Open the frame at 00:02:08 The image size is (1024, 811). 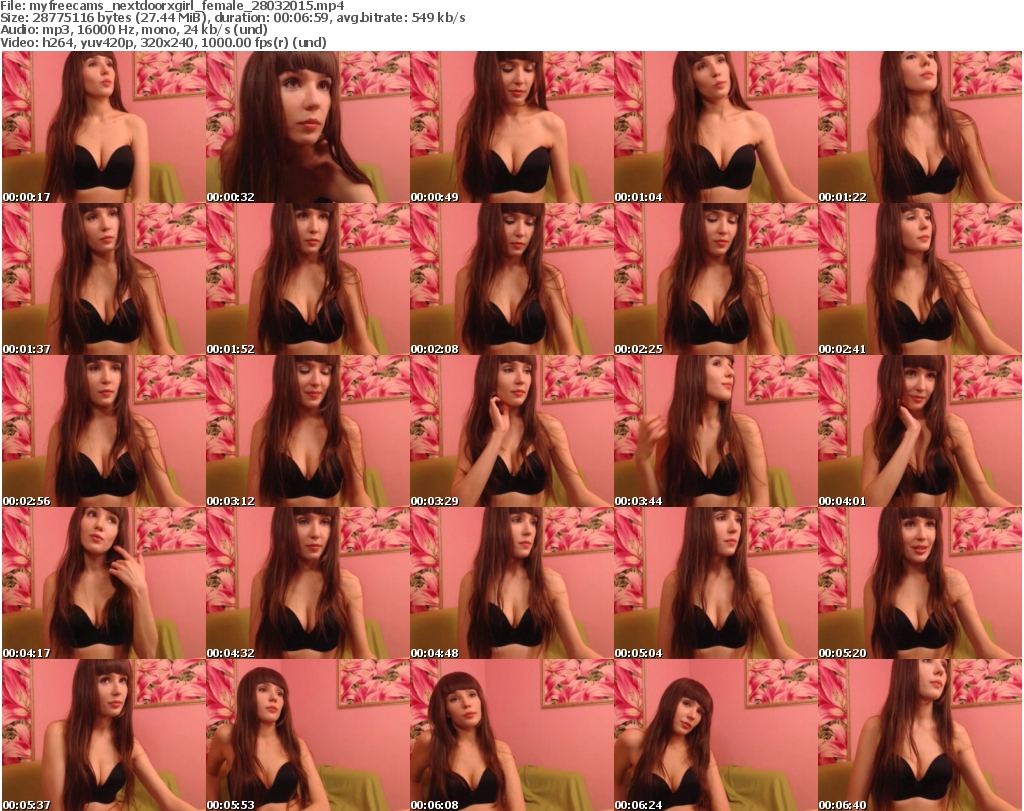[x=511, y=279]
